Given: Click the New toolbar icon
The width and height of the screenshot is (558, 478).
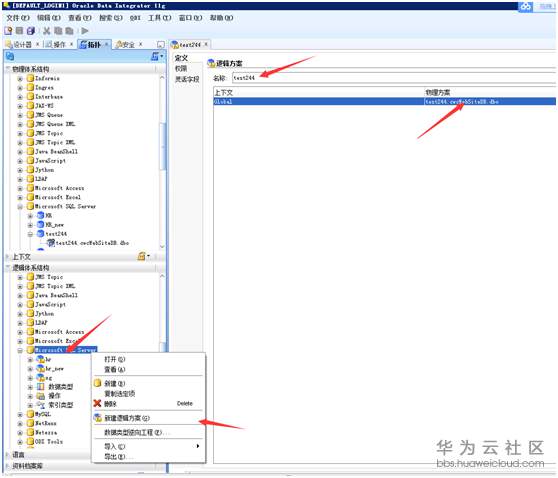Looking at the screenshot, I should coord(8,31).
